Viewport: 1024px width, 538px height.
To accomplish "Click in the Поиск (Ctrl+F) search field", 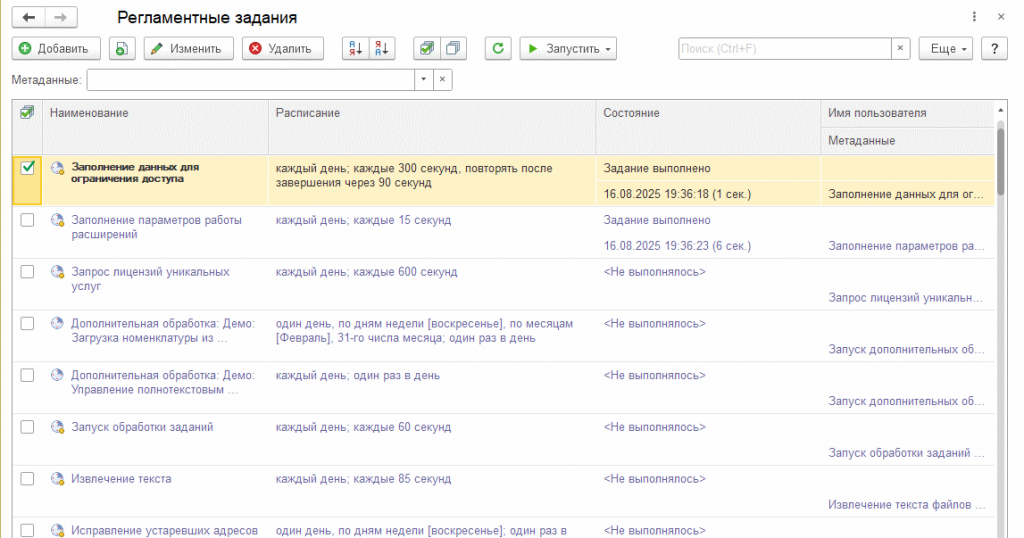I will 785,49.
